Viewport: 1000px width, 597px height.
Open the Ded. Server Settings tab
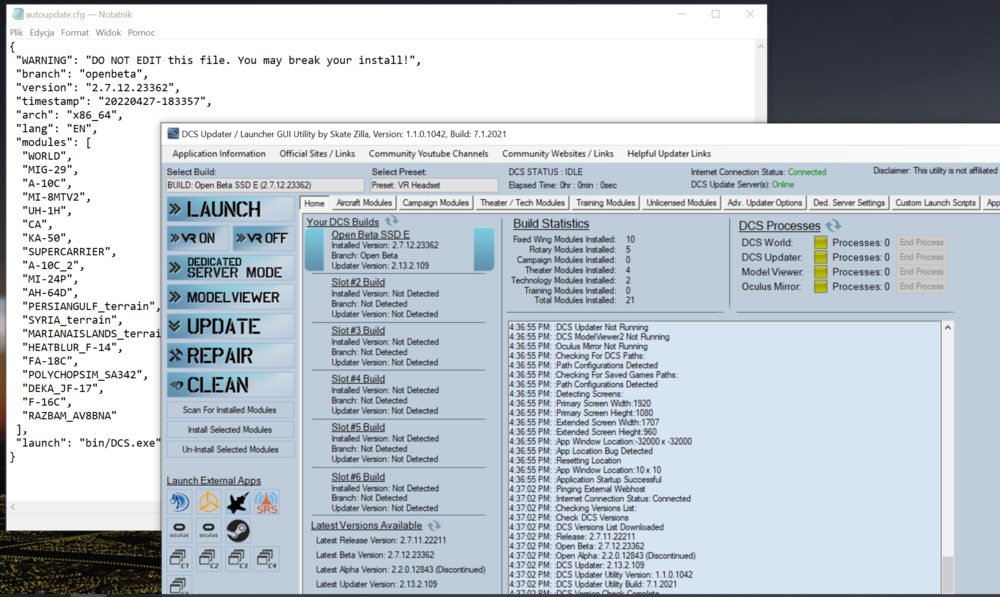point(849,203)
